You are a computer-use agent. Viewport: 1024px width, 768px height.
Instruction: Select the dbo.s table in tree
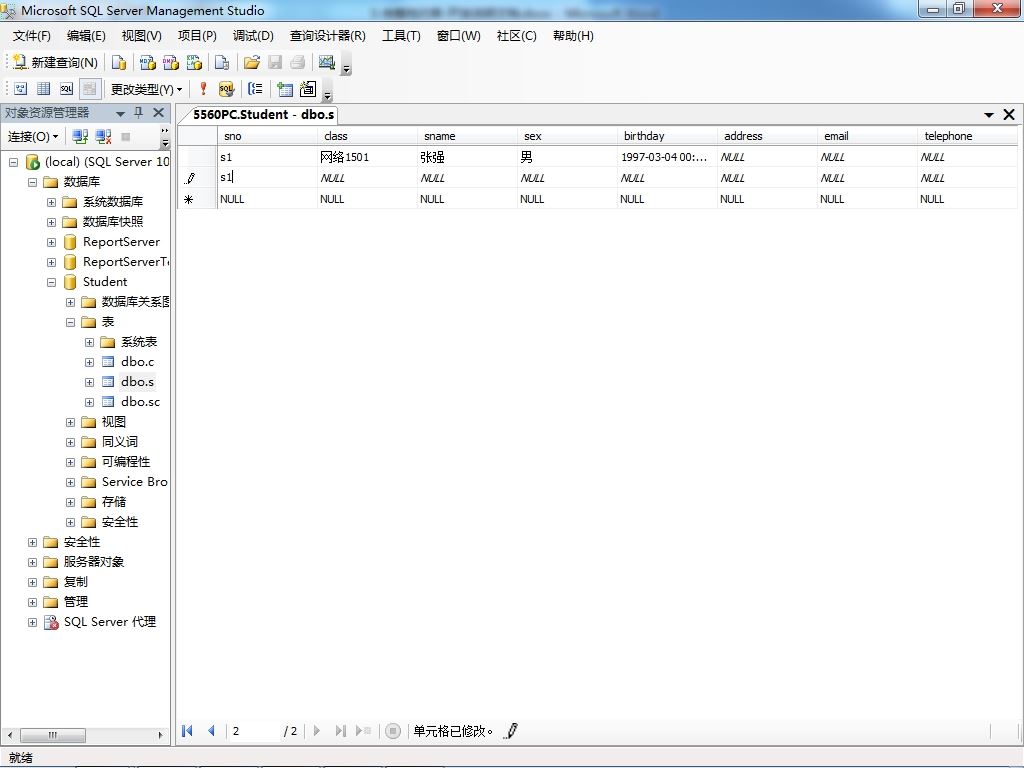(x=137, y=381)
